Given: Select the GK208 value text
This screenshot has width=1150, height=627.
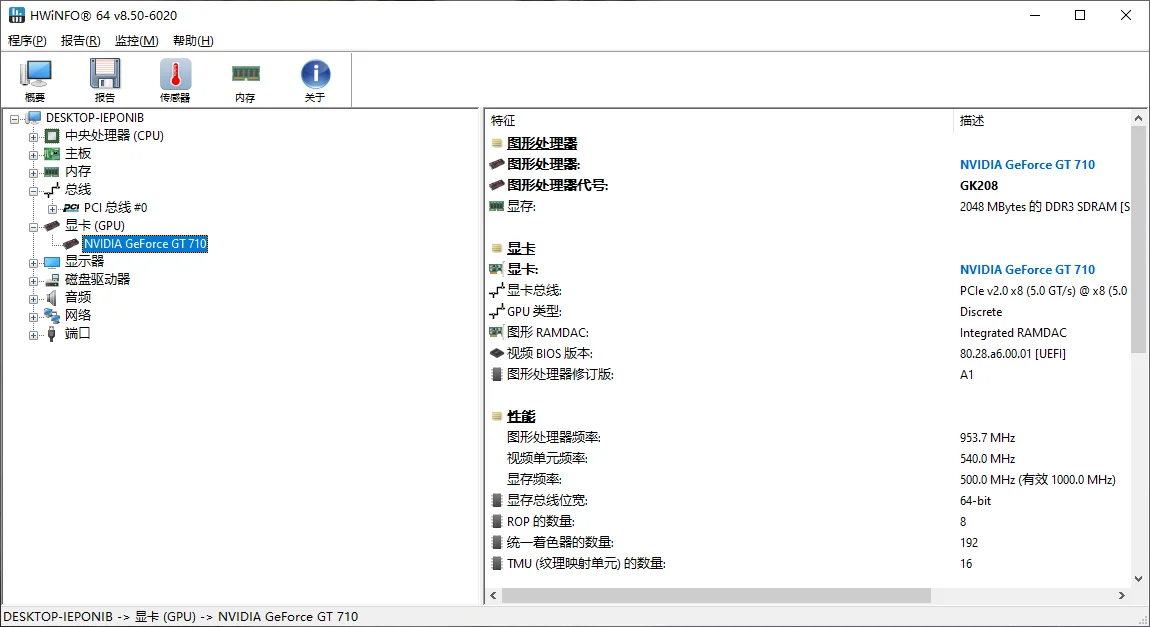Looking at the screenshot, I should 978,186.
